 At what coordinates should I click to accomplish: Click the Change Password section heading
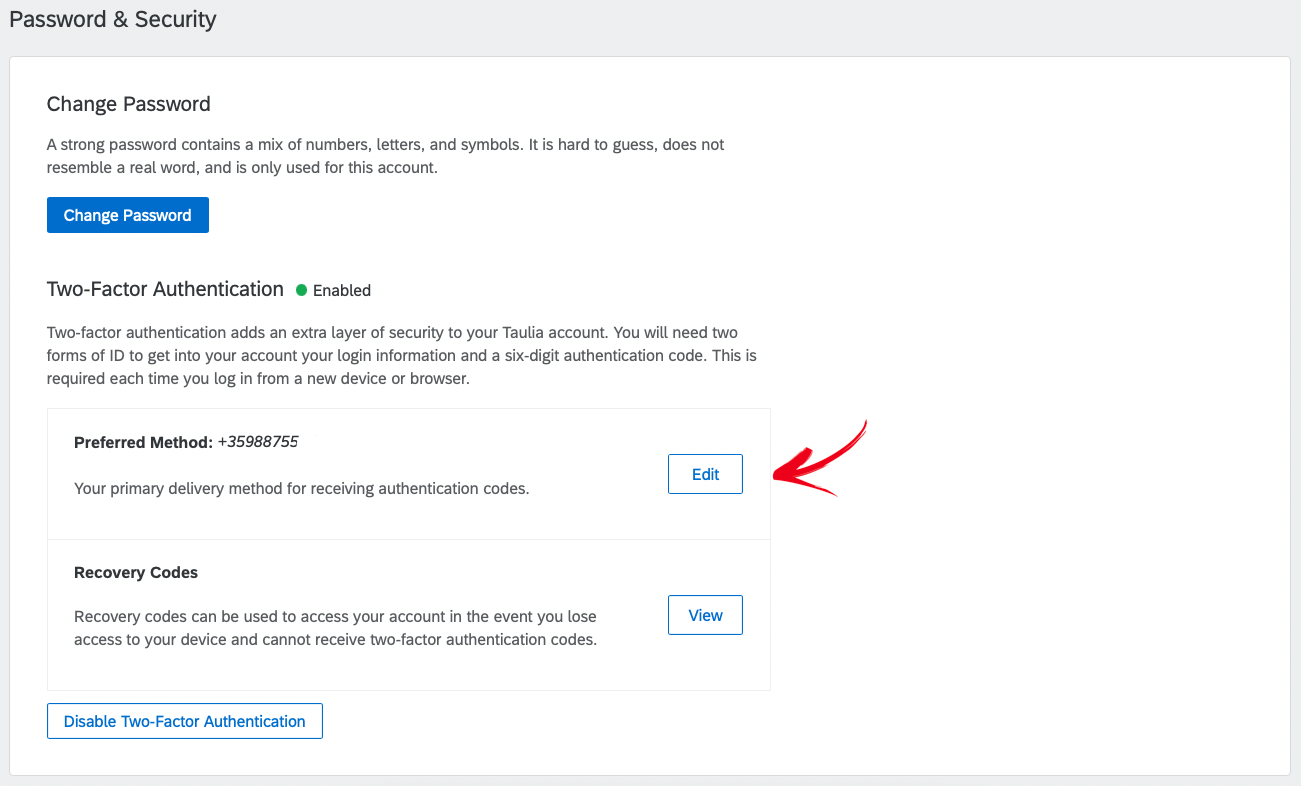(128, 104)
